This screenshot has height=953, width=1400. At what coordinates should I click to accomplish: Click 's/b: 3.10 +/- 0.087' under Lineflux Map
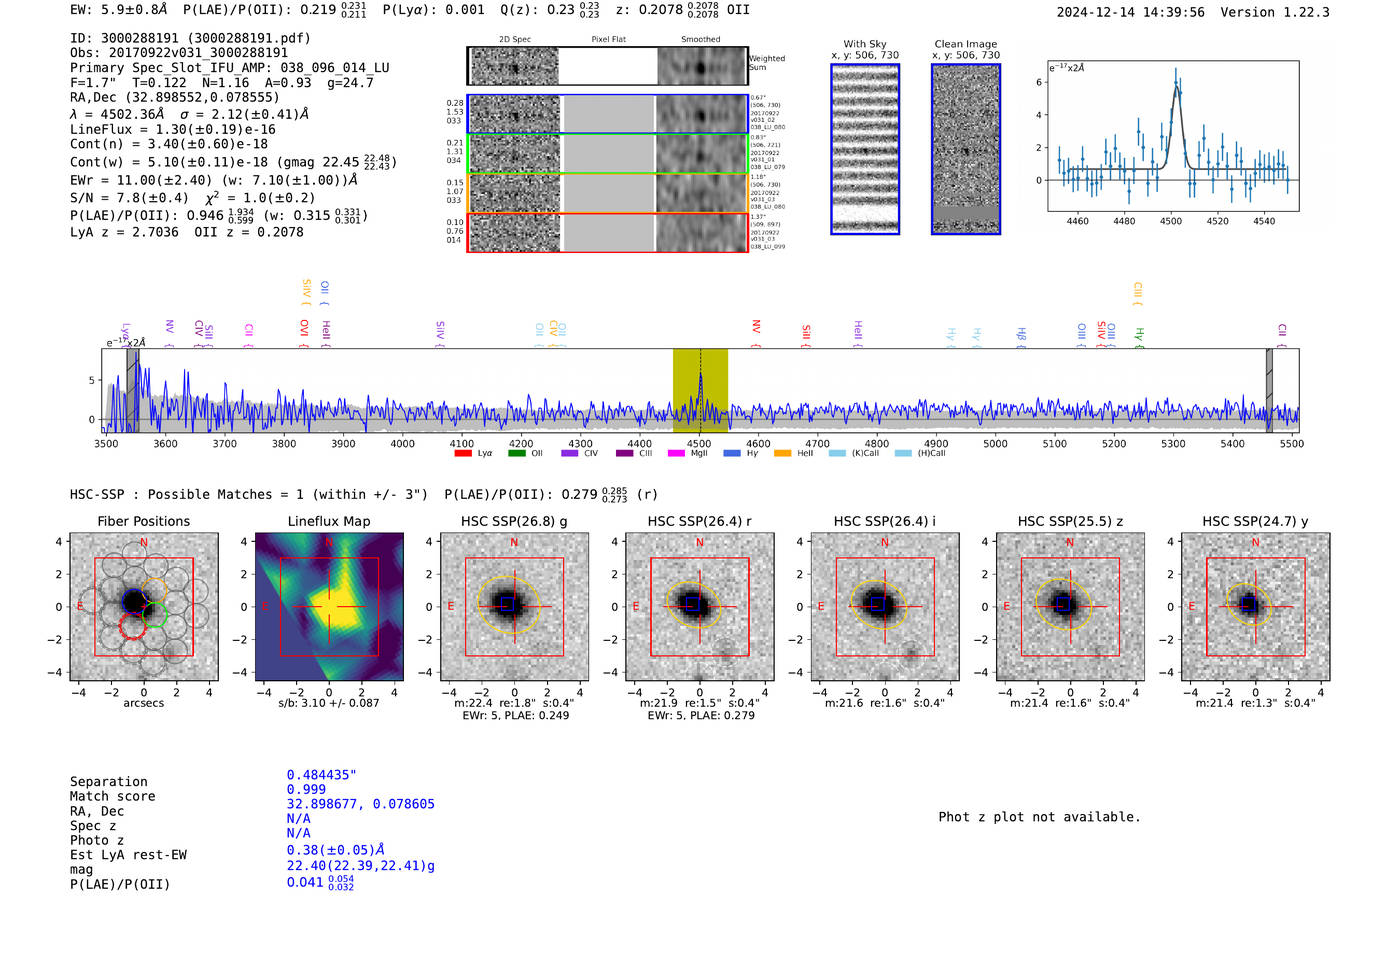pos(329,703)
